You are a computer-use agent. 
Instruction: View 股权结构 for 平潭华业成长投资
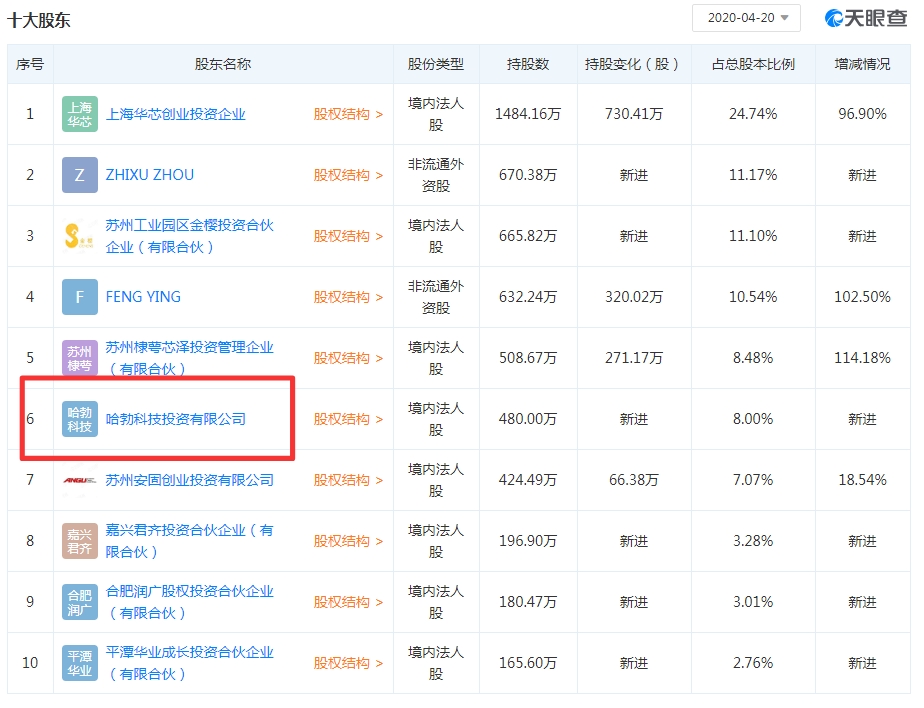pyautogui.click(x=348, y=663)
